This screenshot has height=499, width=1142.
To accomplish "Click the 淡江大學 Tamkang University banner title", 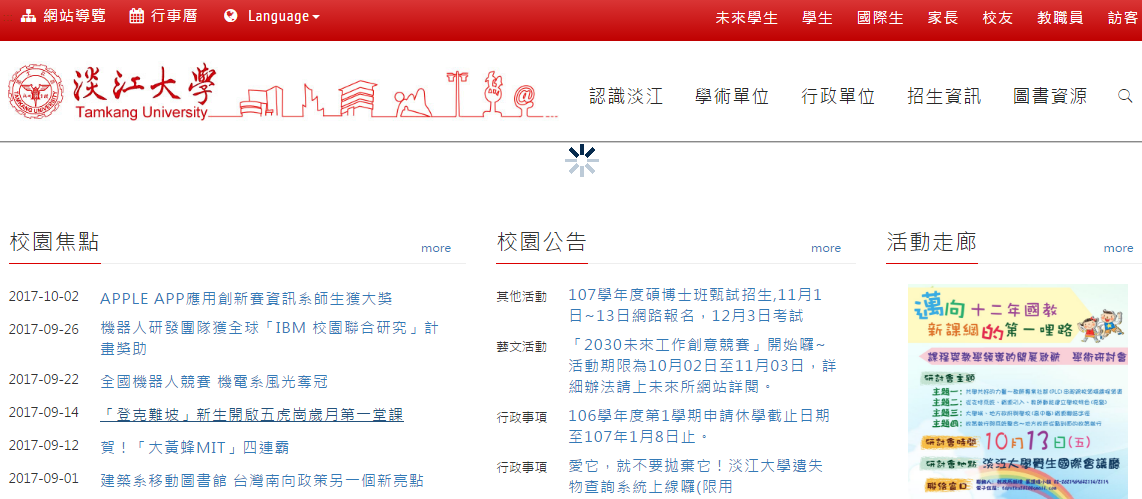I will (144, 92).
